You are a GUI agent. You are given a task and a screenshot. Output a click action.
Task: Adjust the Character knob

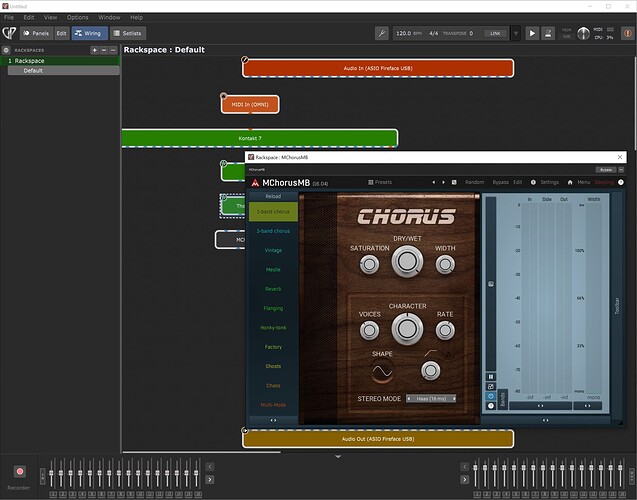coord(407,329)
